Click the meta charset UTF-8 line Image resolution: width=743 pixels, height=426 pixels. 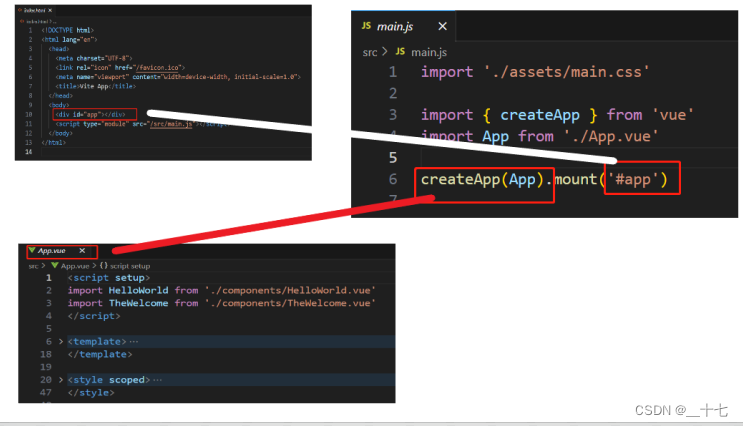click(94, 58)
